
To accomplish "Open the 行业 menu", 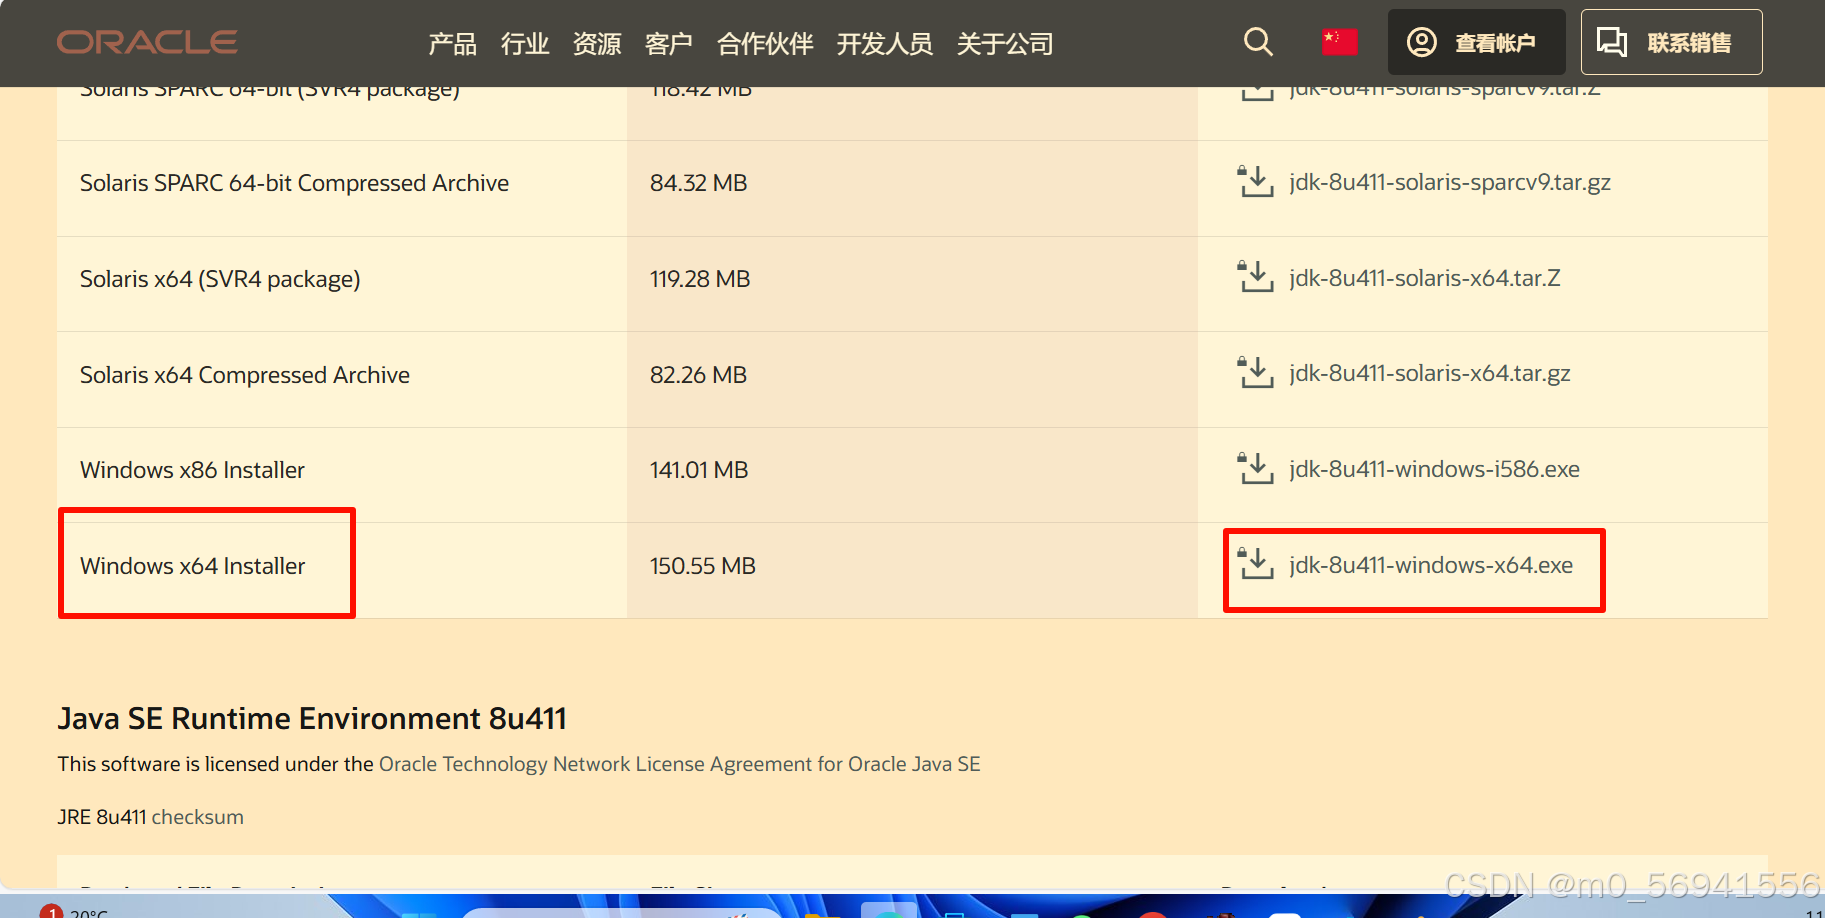I will 525,44.
